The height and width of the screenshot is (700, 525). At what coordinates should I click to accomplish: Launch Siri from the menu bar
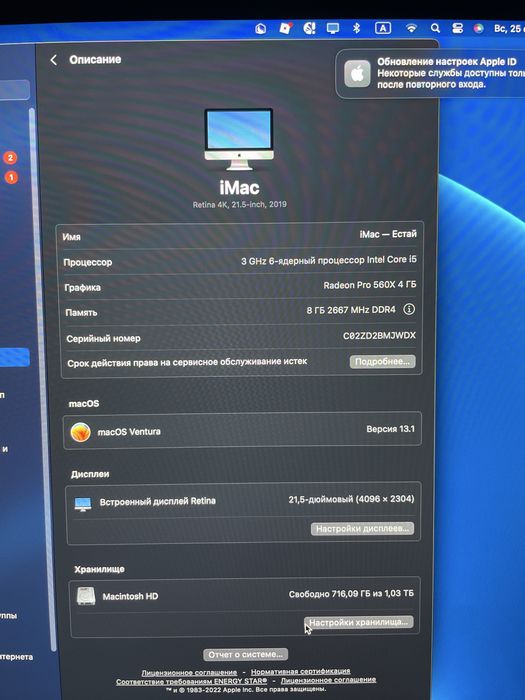(x=479, y=29)
